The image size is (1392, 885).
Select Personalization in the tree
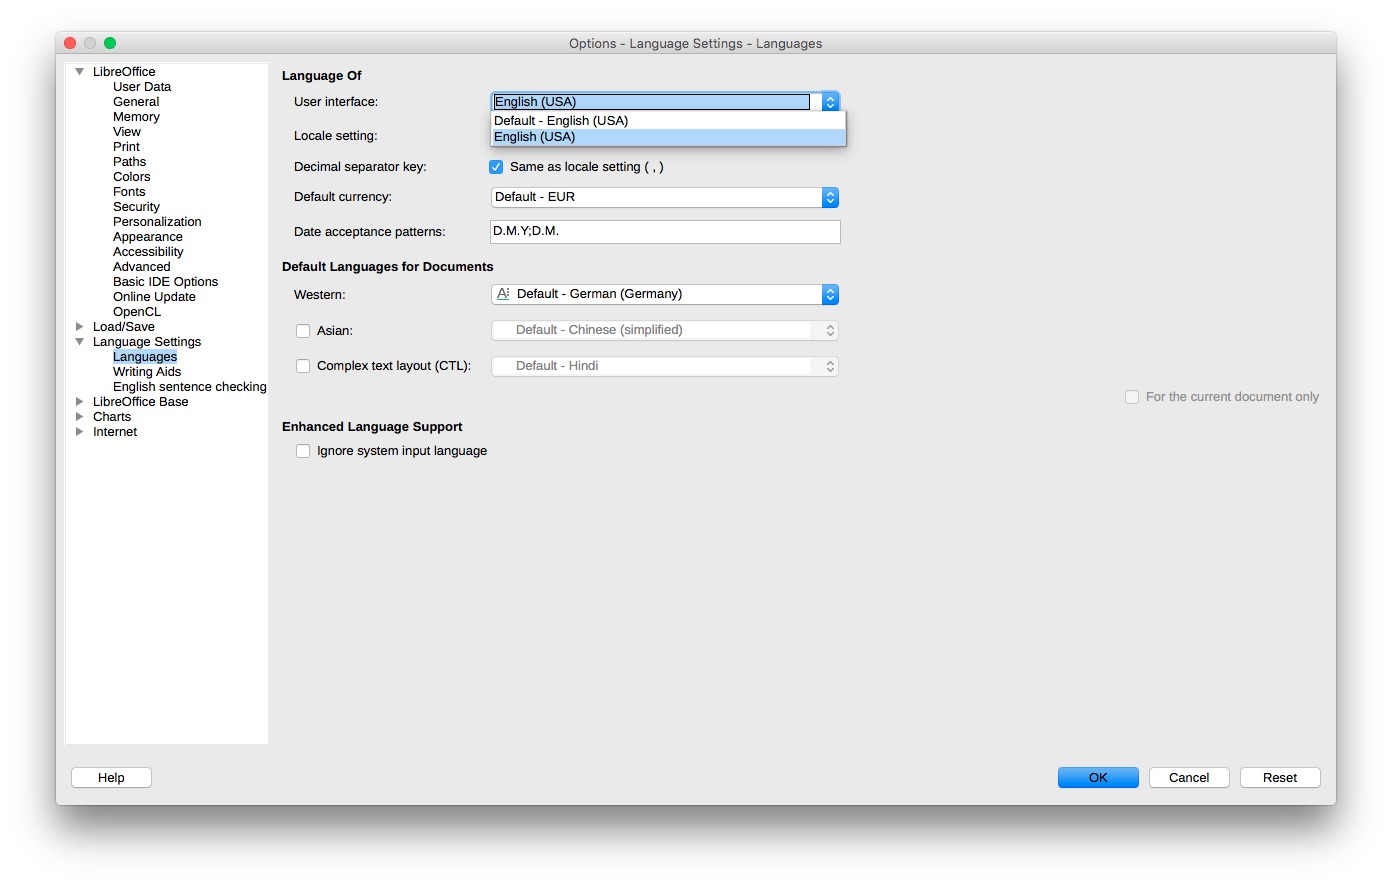(x=157, y=222)
